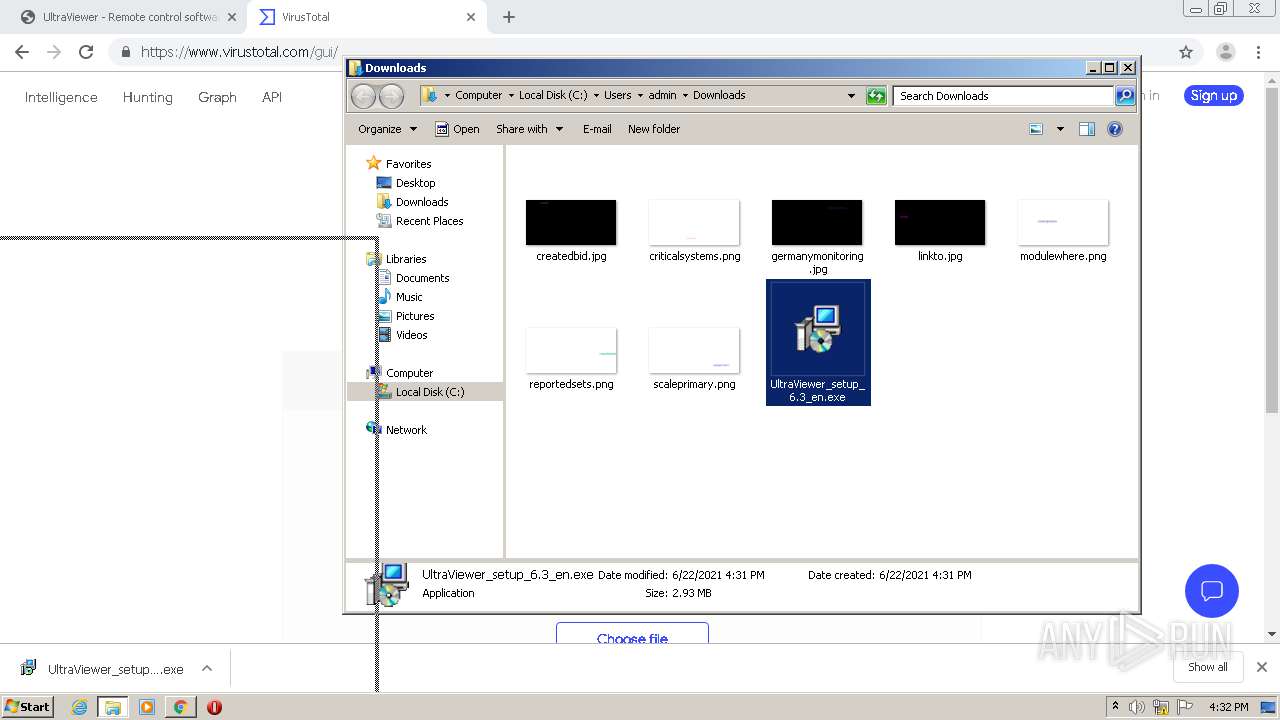1280x720 pixels.
Task: Select Favorites in navigation pane
Action: (408, 164)
